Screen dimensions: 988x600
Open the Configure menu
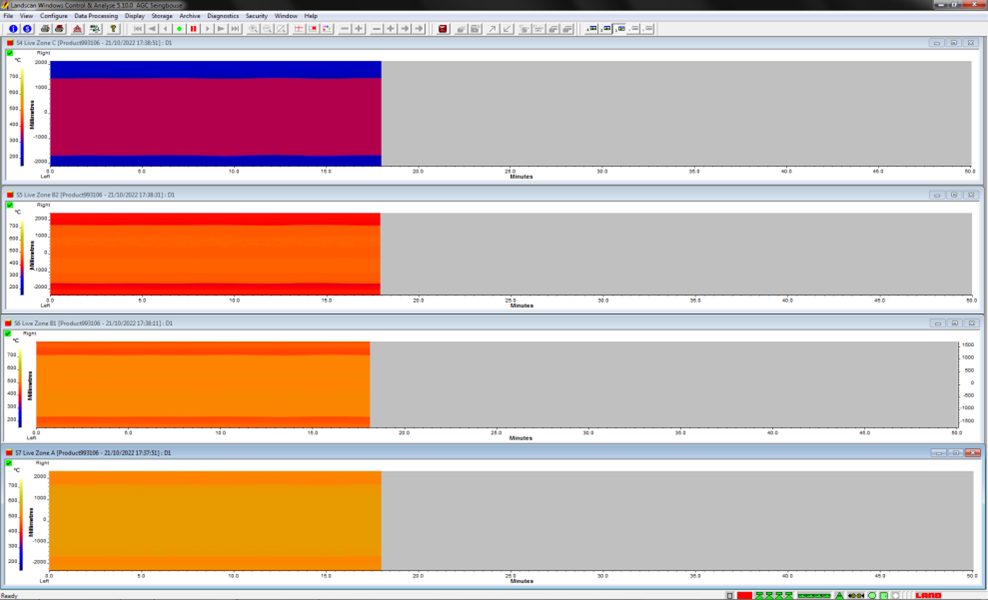[54, 16]
